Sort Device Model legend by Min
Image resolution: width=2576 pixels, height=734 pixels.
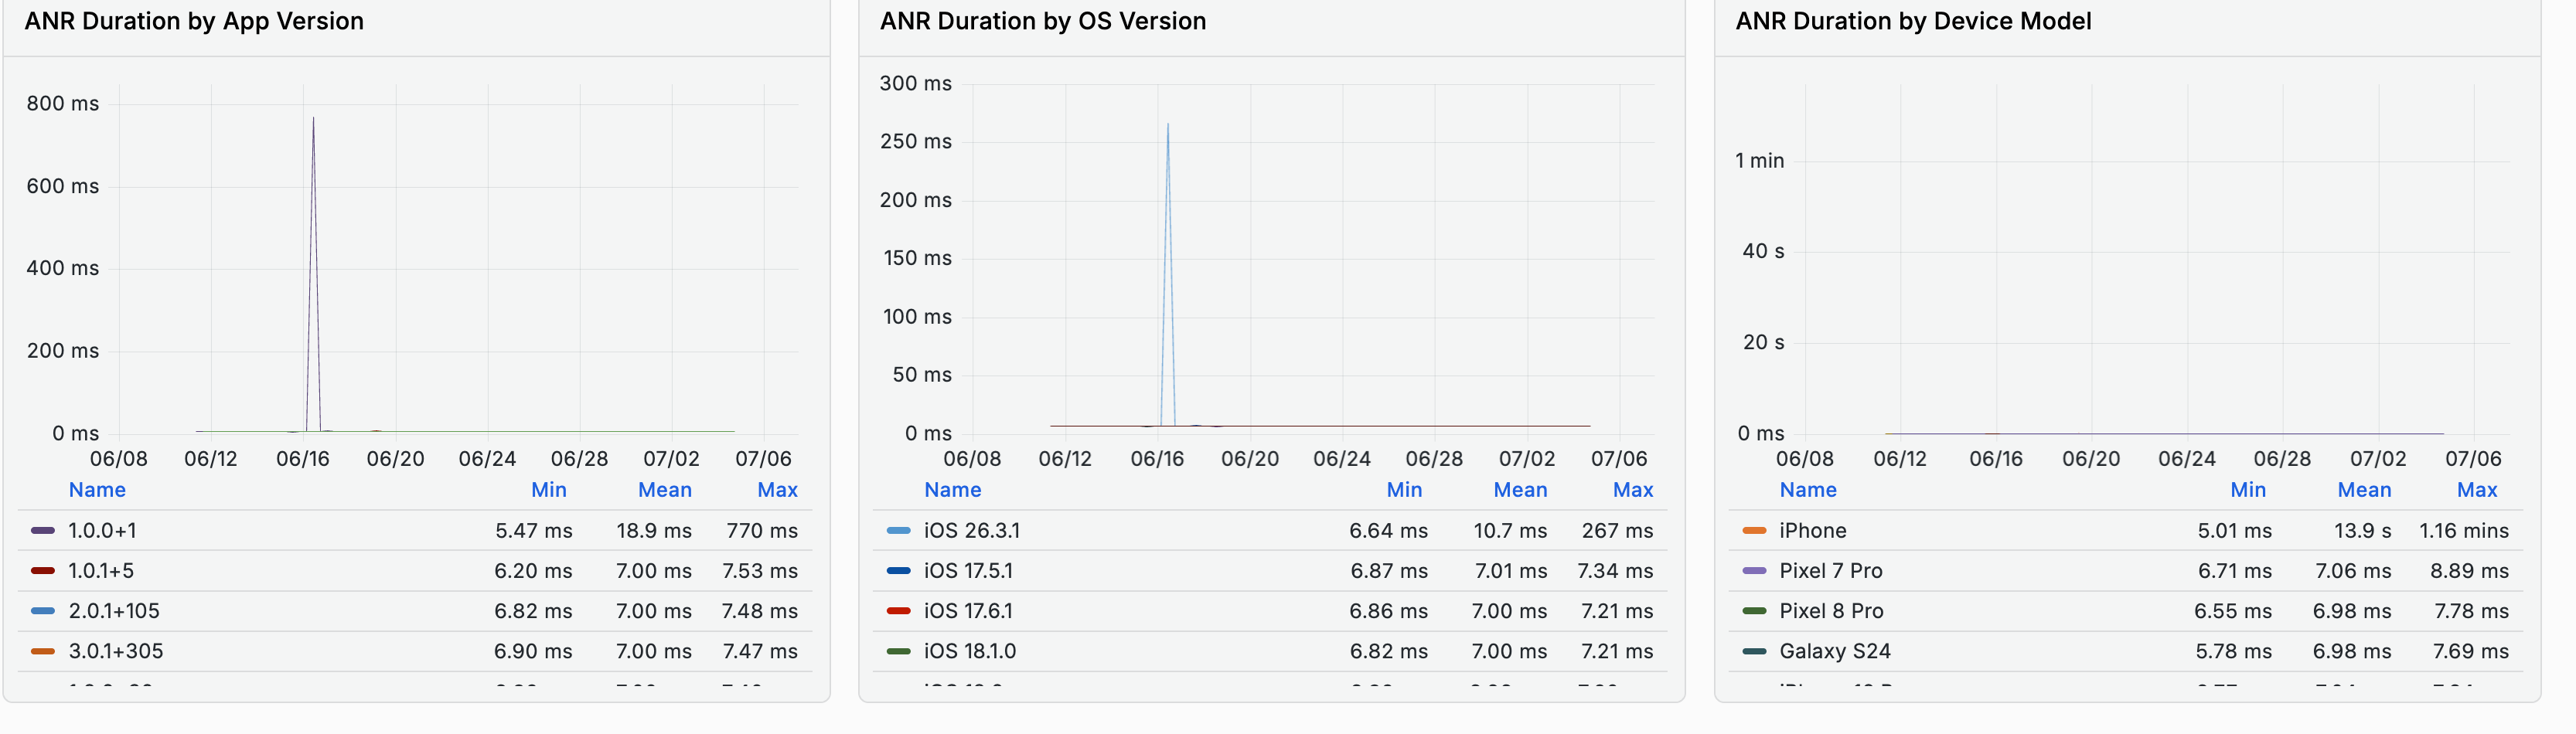(2248, 490)
